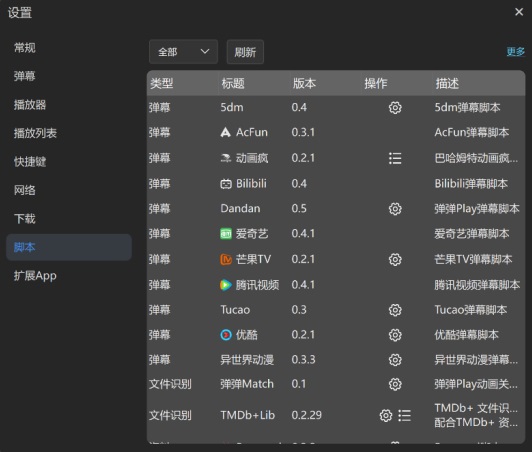Open settings gear for 异世界动漫 script
532x452 pixels.
[395, 360]
